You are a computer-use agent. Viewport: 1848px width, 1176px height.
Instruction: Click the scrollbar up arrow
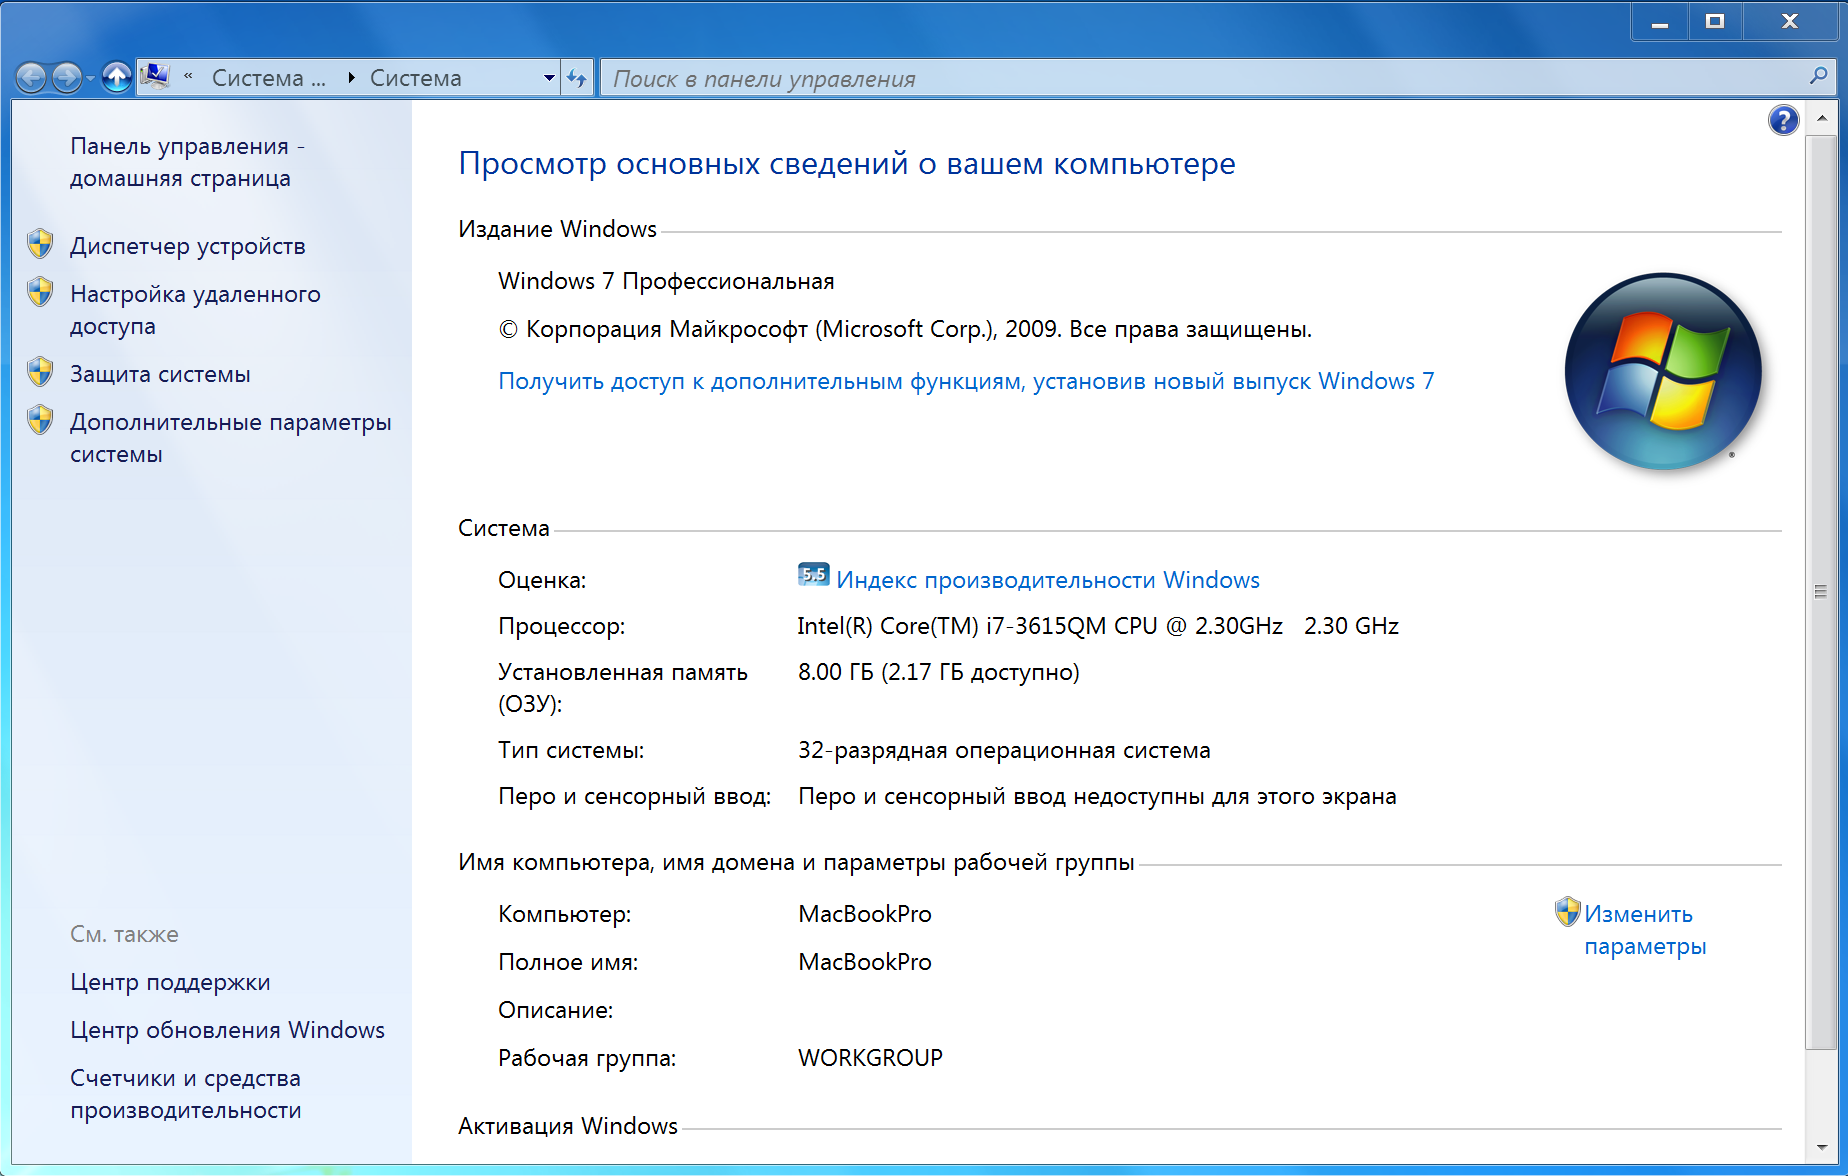tap(1821, 118)
